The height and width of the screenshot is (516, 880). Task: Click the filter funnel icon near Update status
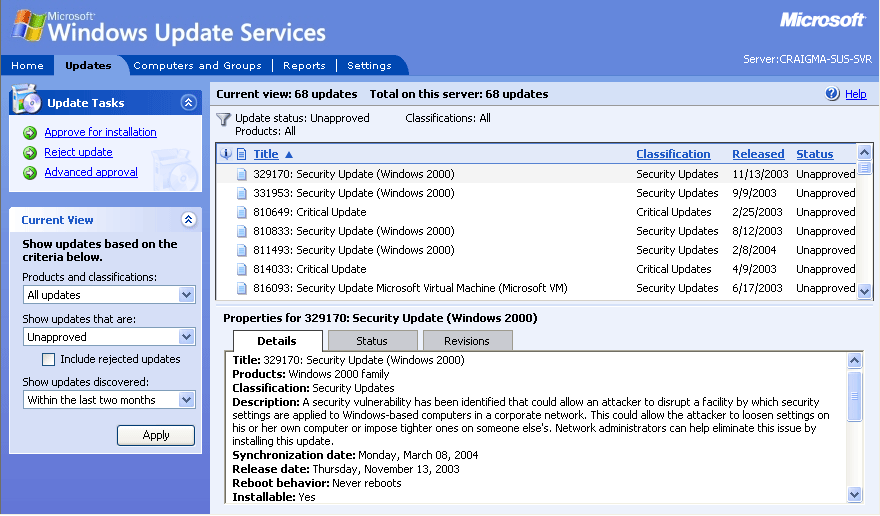(x=223, y=119)
